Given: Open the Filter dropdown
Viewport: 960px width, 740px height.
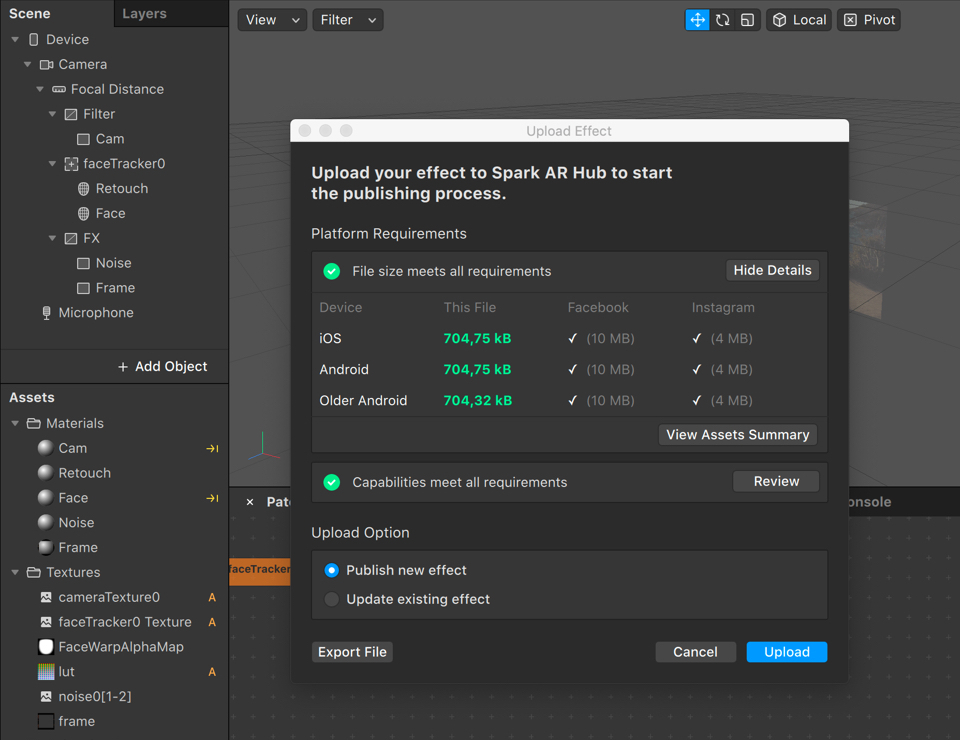Looking at the screenshot, I should click(x=348, y=20).
